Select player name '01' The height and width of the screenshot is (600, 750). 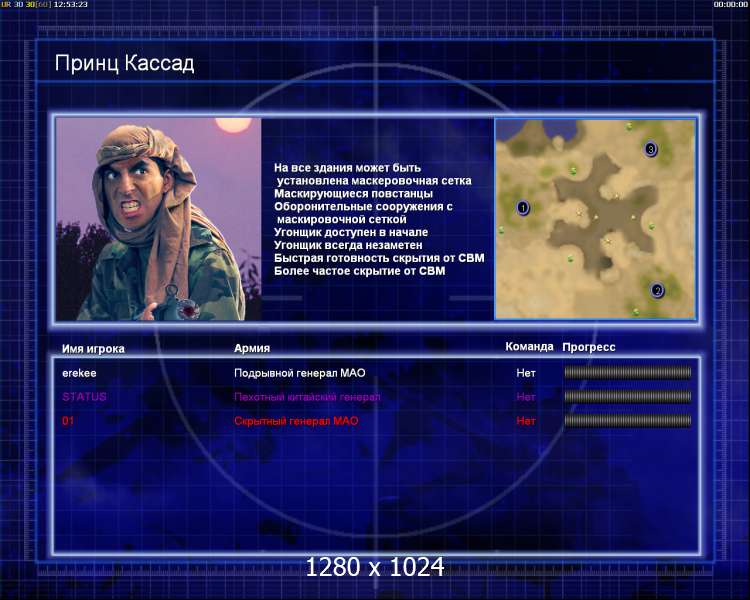[68, 421]
